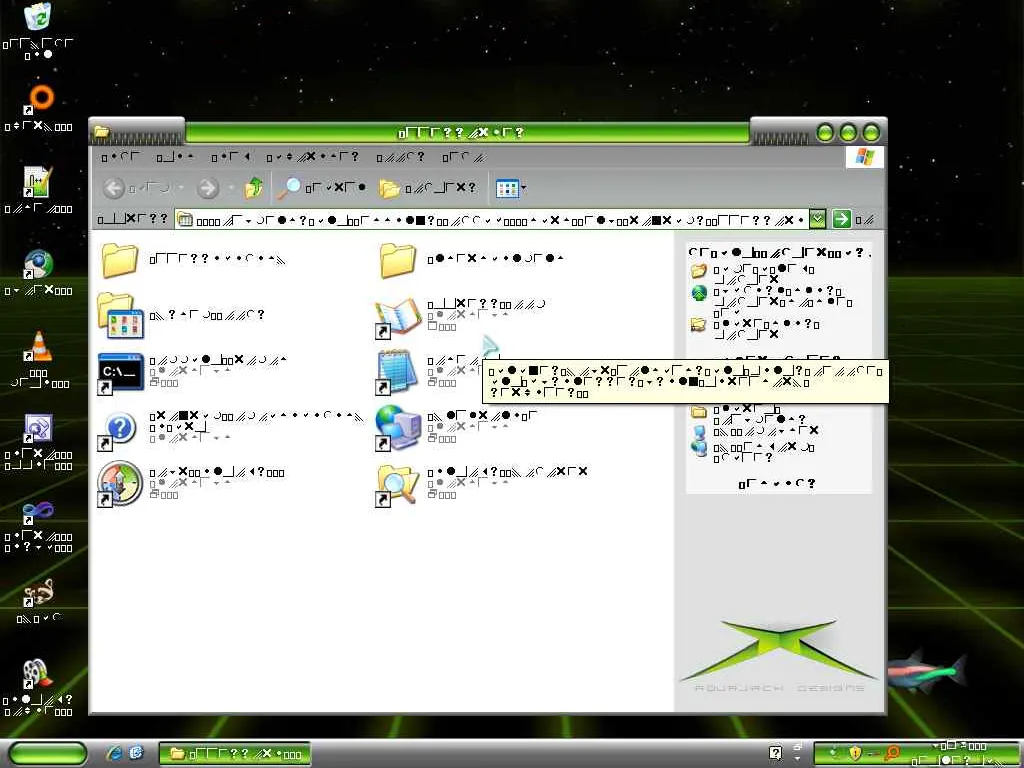Open the Tools menu

tap(400, 157)
